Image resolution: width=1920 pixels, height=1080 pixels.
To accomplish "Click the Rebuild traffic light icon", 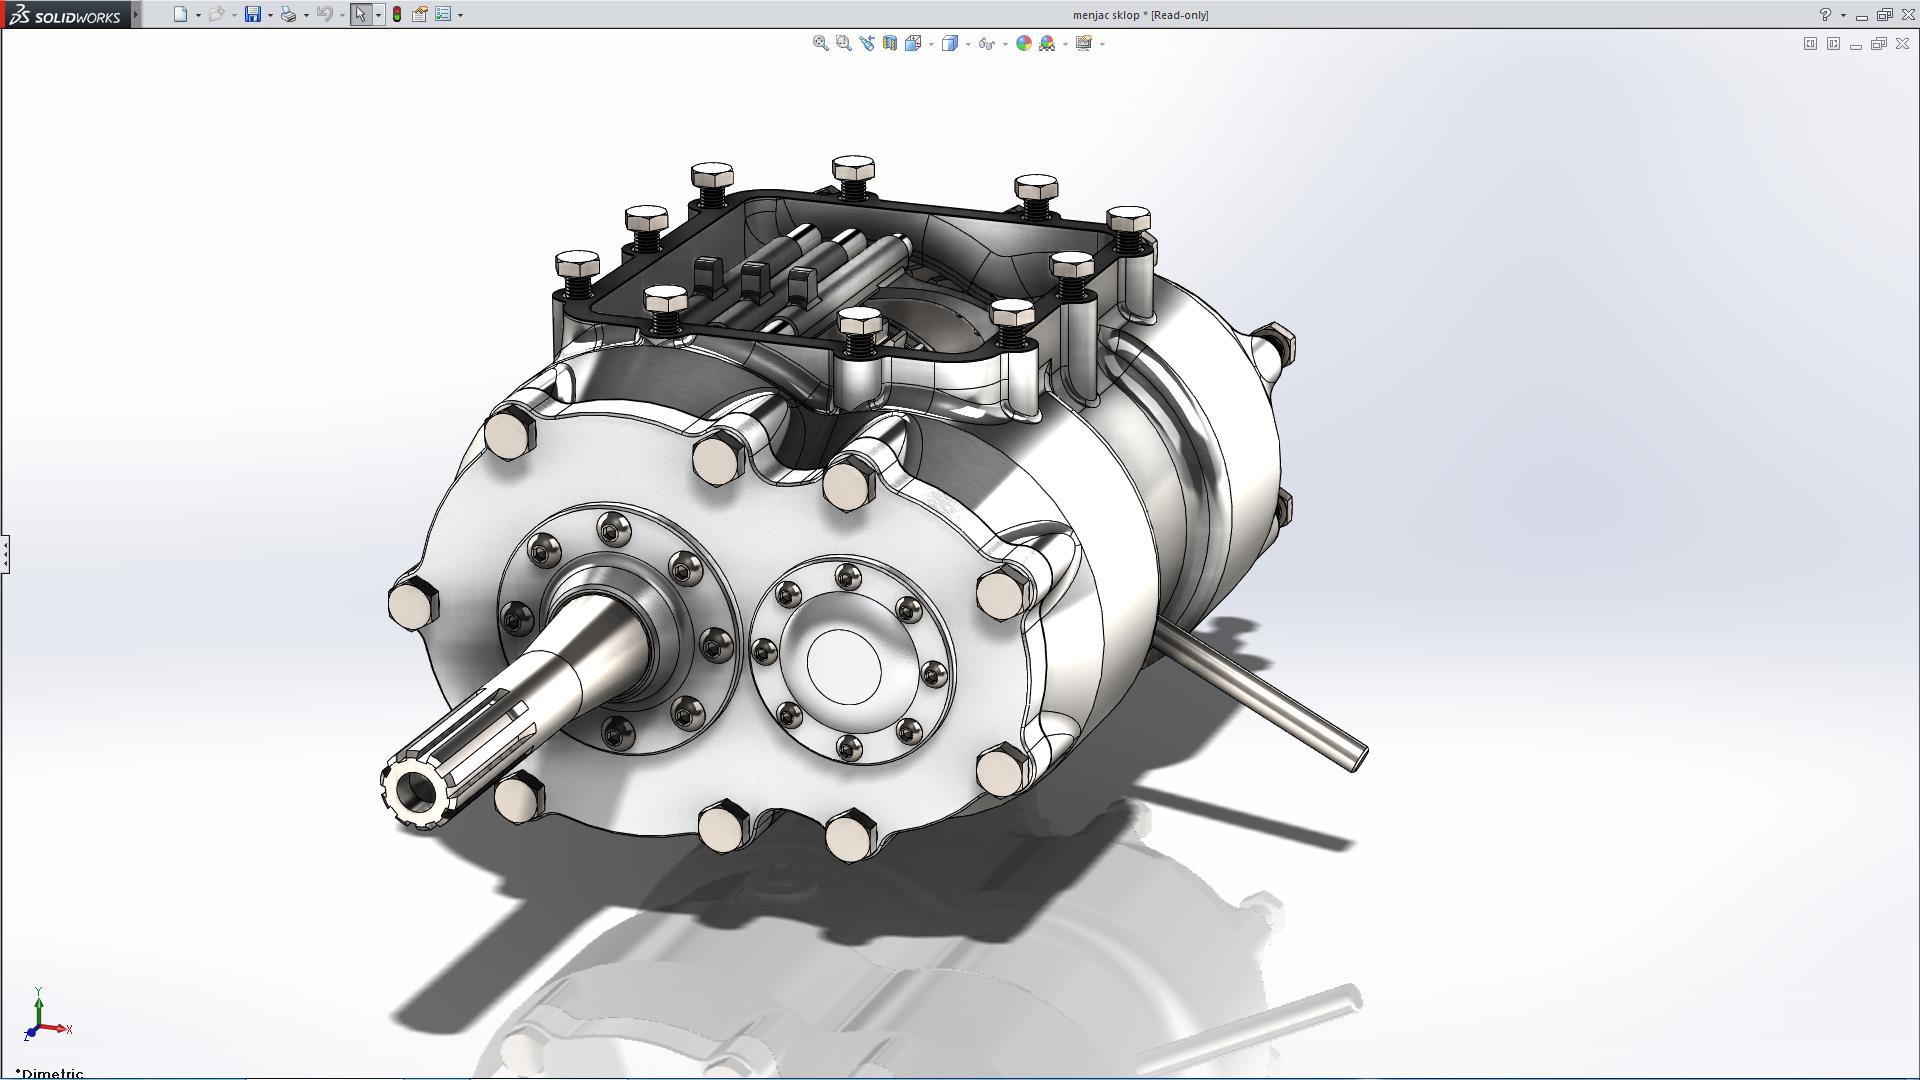I will click(397, 14).
